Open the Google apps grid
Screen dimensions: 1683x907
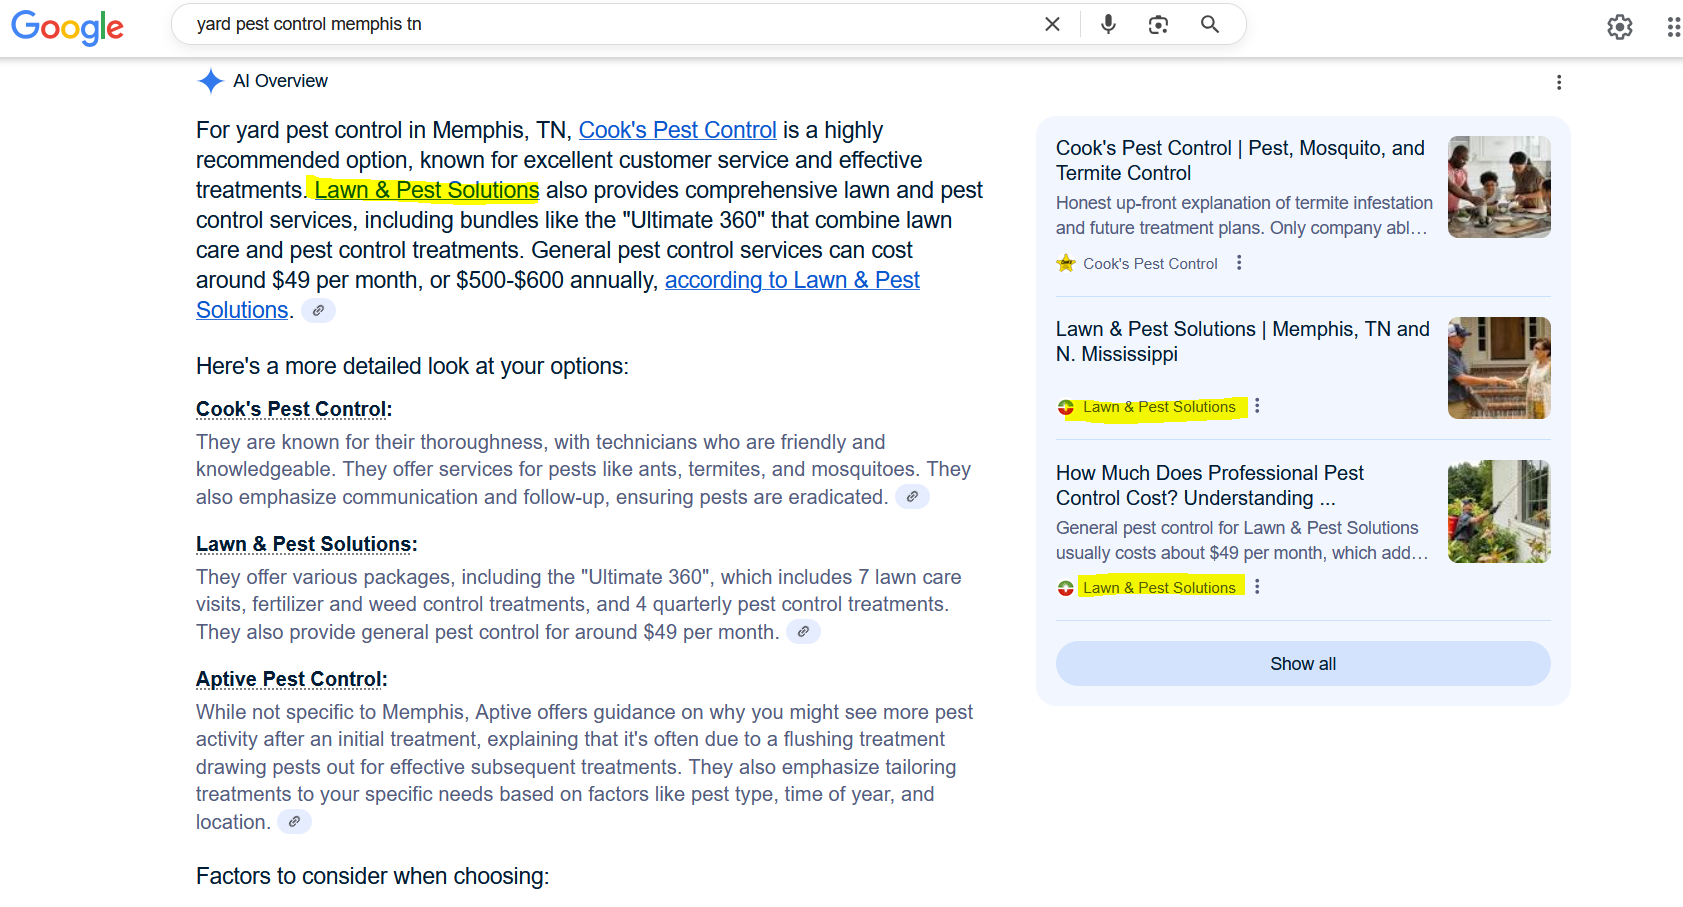click(1673, 27)
